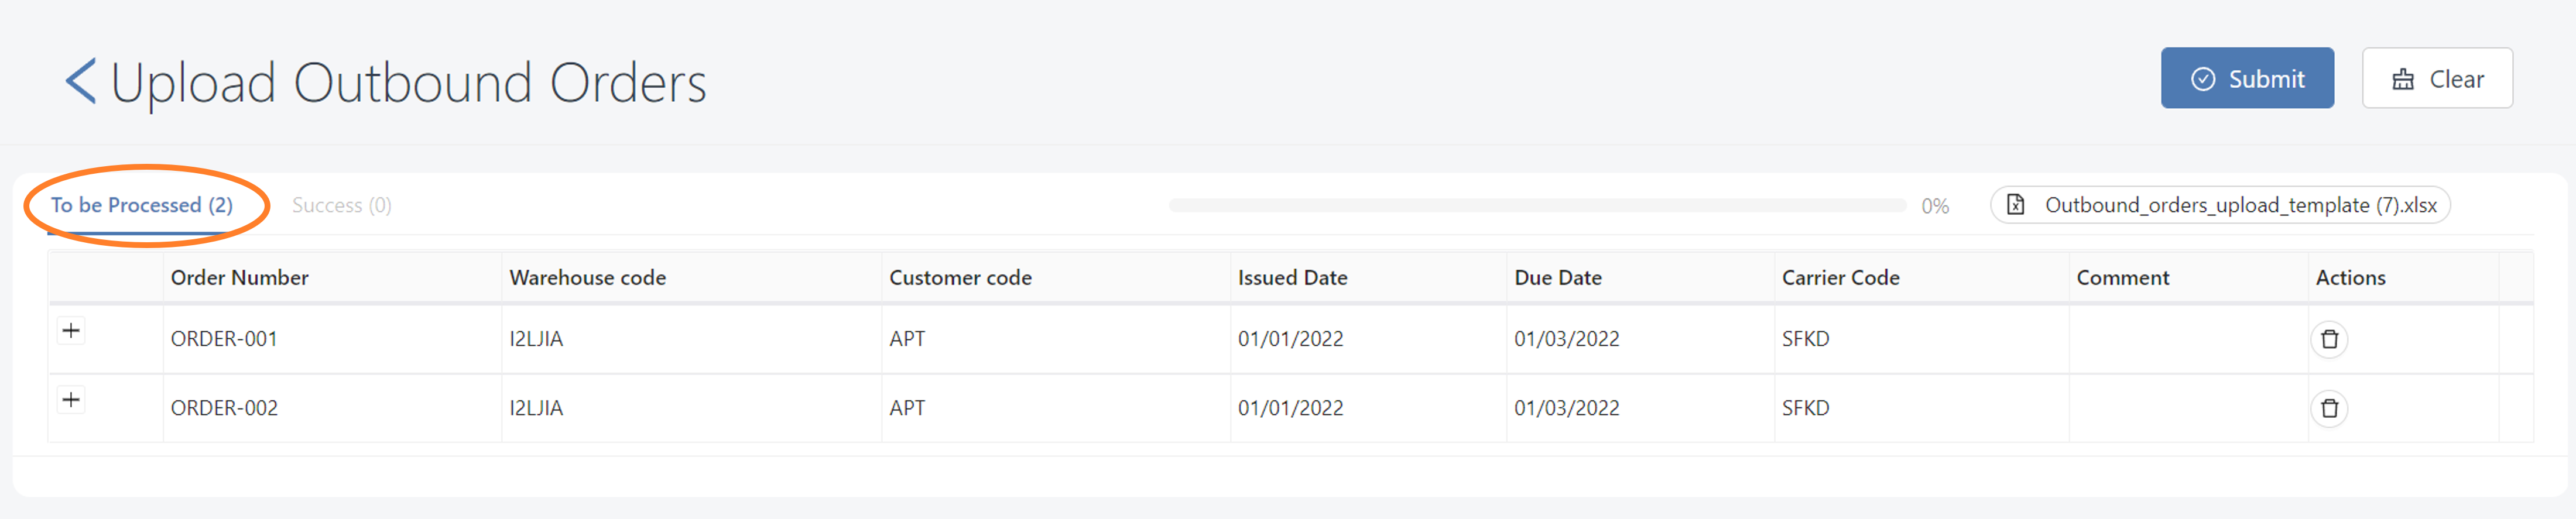Click the Warehouse code column header
Viewport: 2576px width, 519px height.
pos(587,278)
